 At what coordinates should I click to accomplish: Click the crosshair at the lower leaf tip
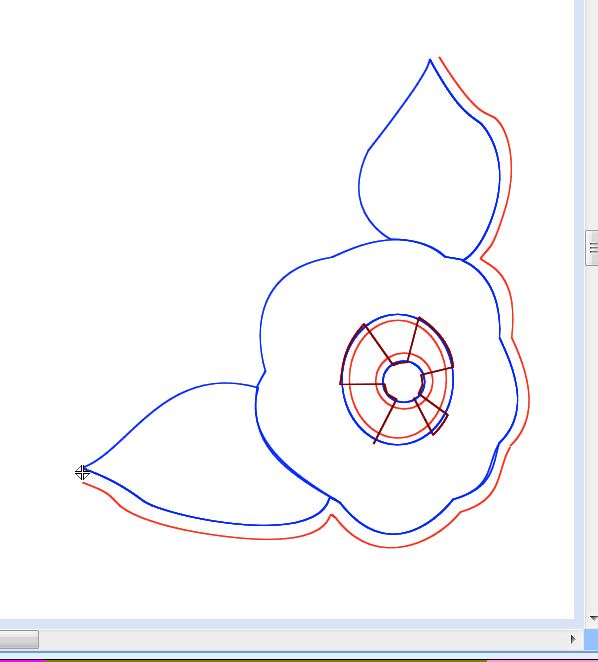tap(82, 472)
